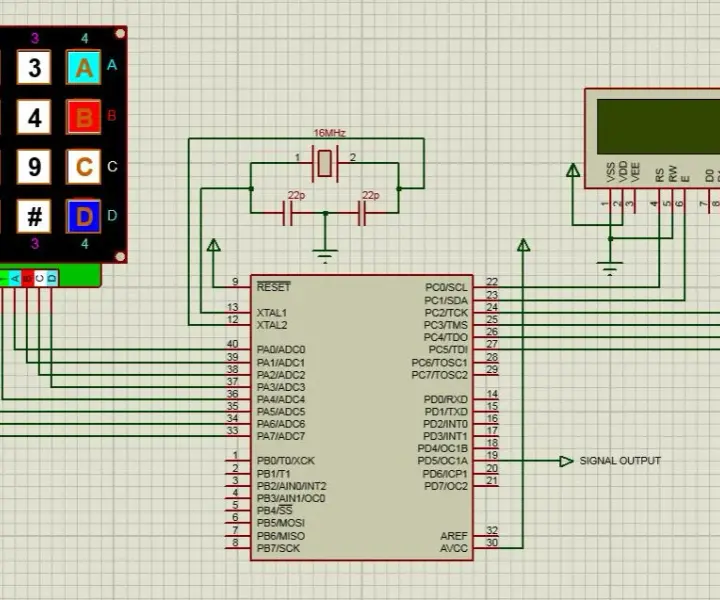The height and width of the screenshot is (600, 720).
Task: Click the blue D key on keypad
Action: click(84, 216)
